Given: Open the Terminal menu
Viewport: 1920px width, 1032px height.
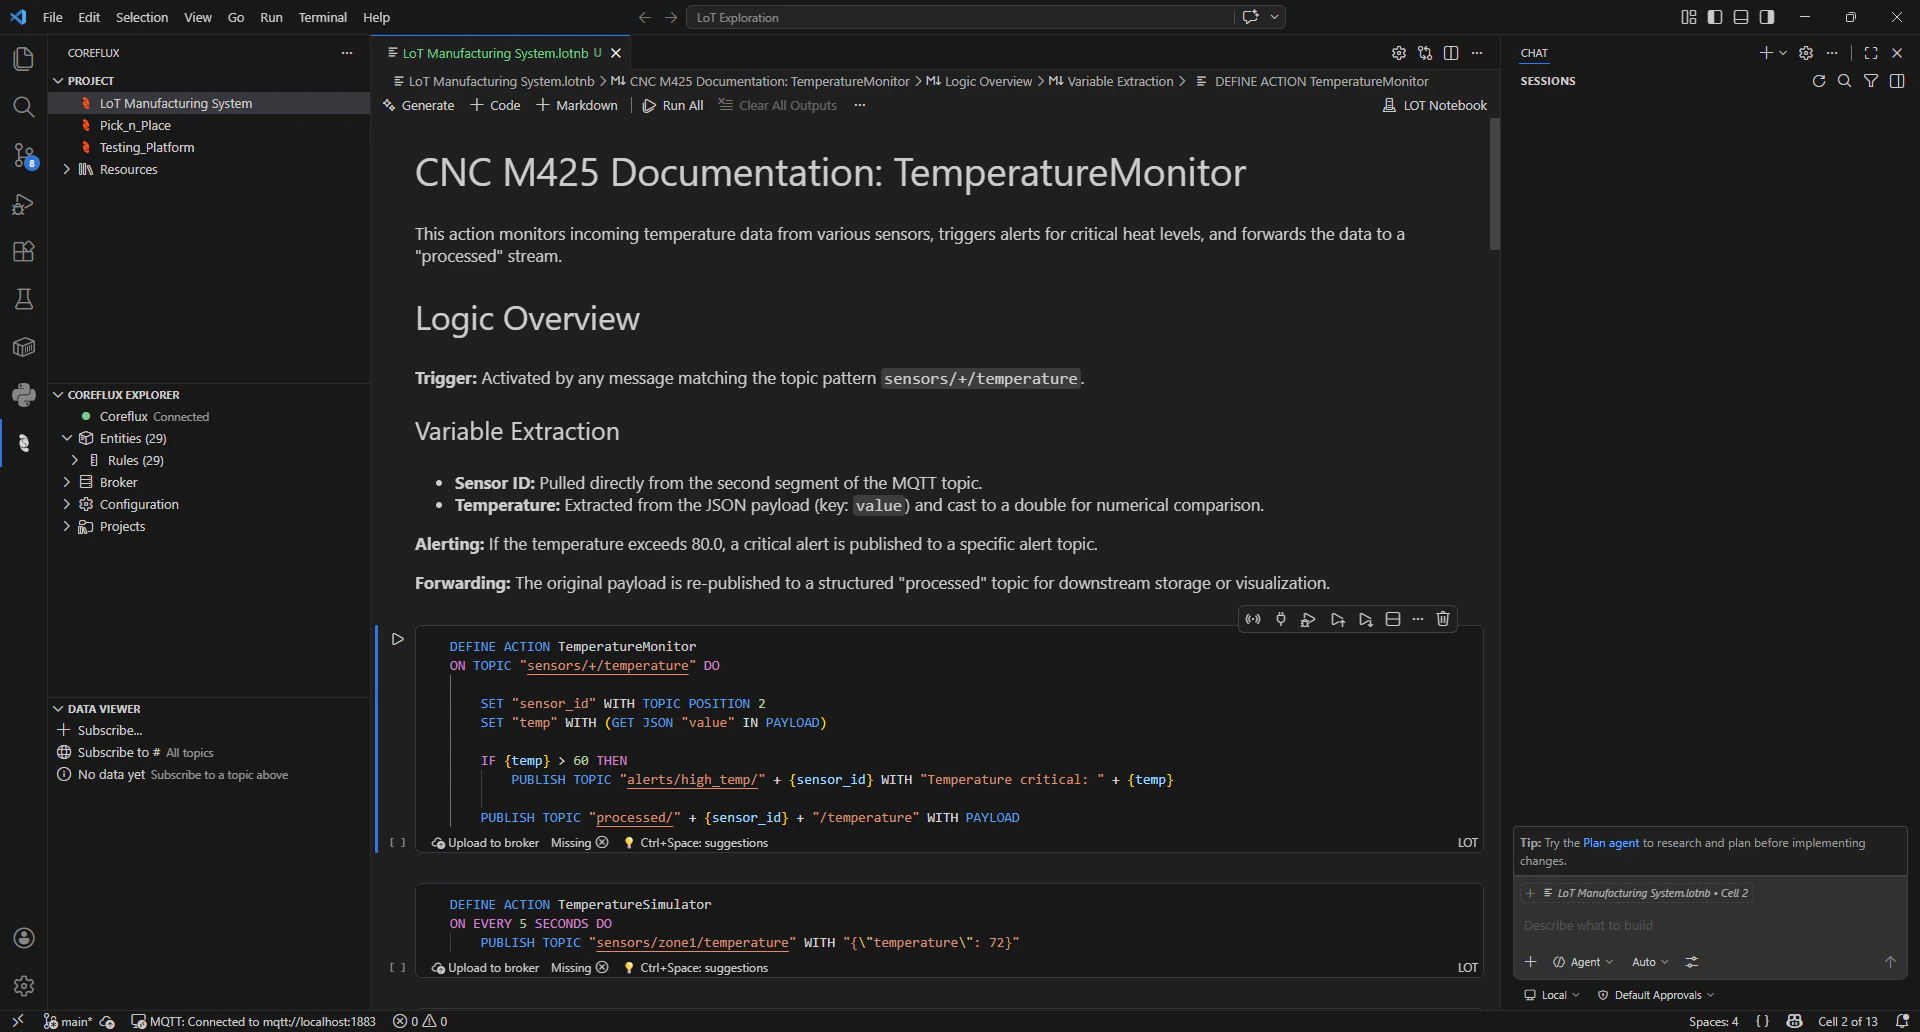Looking at the screenshot, I should tap(322, 17).
